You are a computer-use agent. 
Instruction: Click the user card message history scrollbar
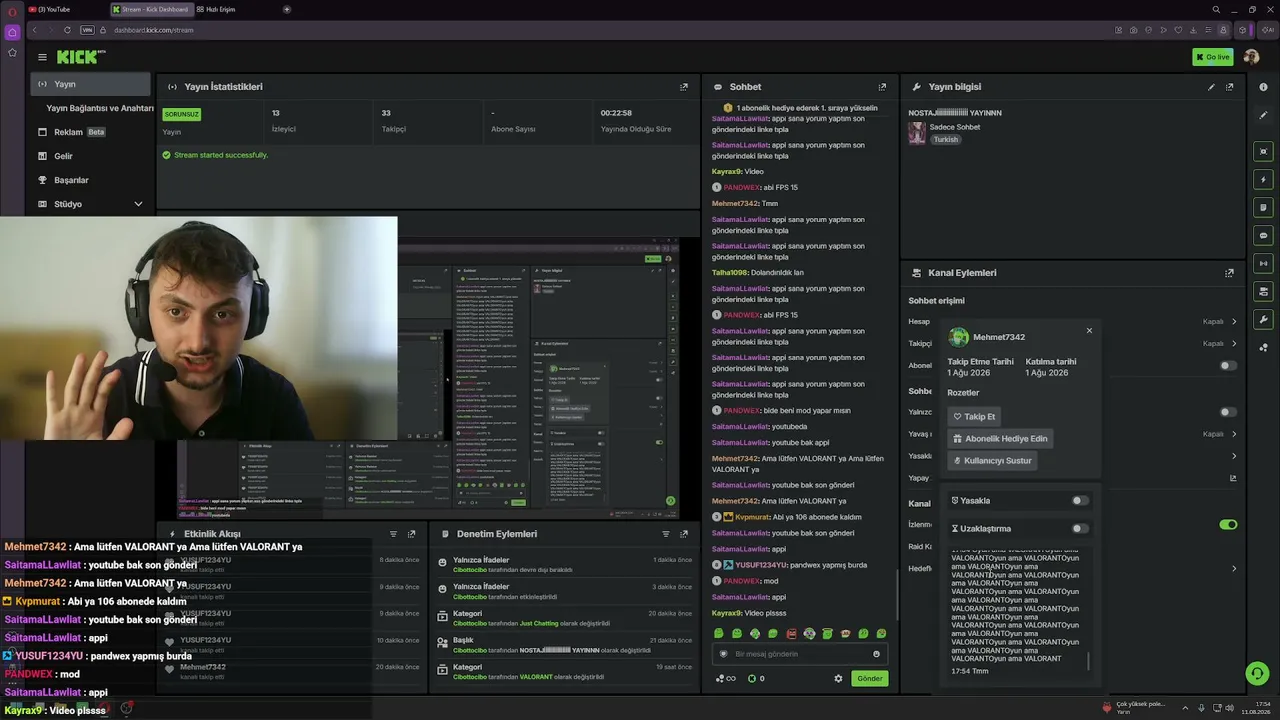[x=1088, y=661]
